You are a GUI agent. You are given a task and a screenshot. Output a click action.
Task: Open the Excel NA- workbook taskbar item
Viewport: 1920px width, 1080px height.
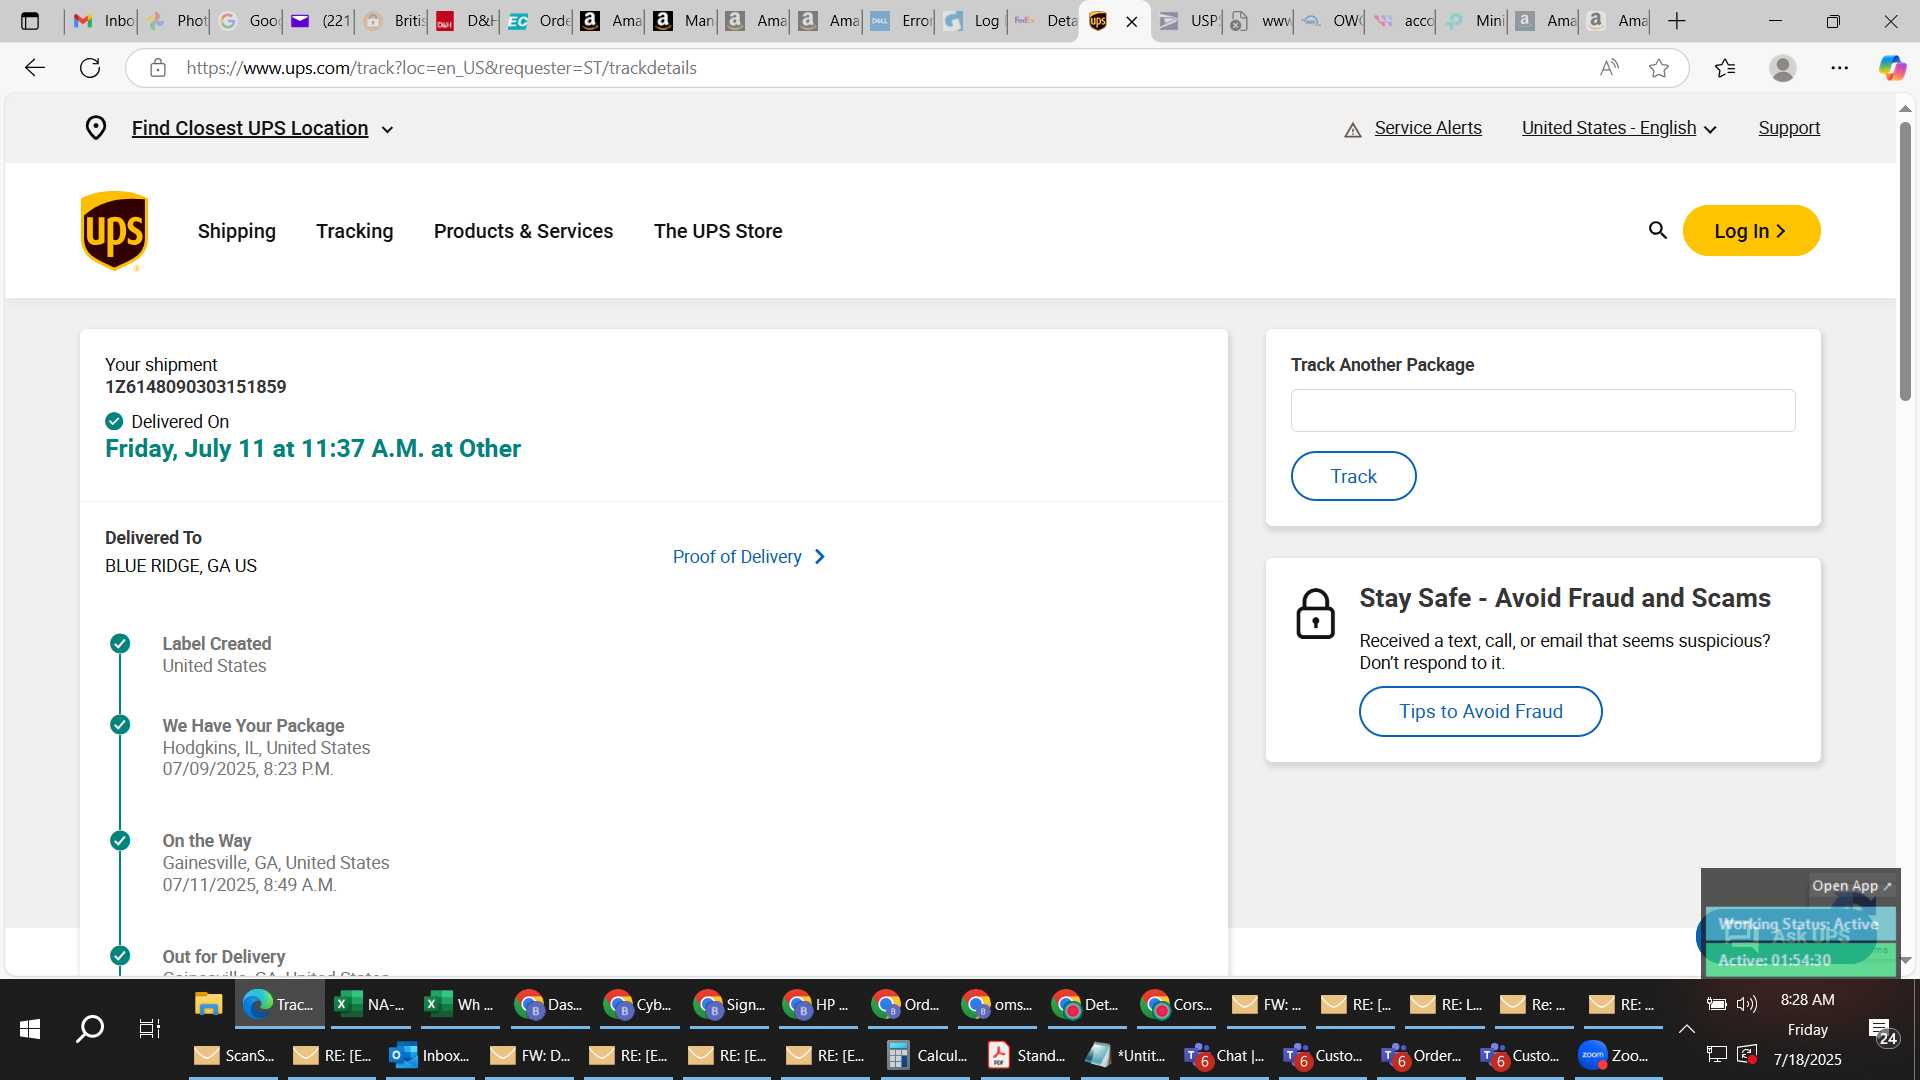click(x=369, y=1005)
